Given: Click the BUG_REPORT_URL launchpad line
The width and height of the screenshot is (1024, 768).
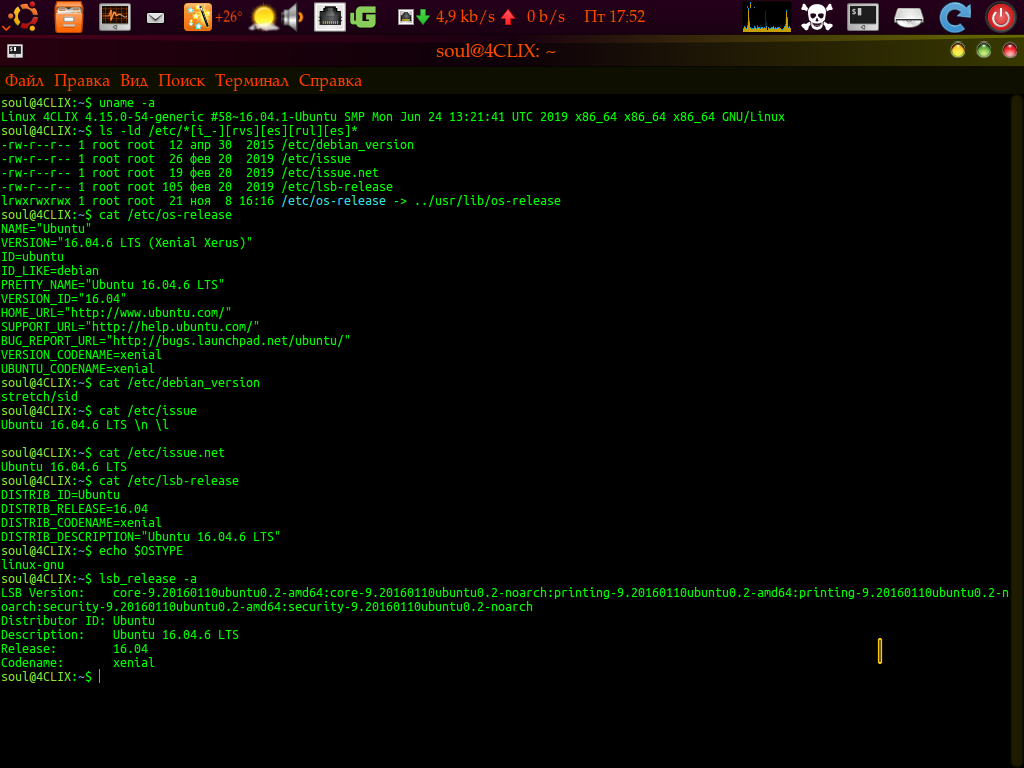Looking at the screenshot, I should click(176, 341).
